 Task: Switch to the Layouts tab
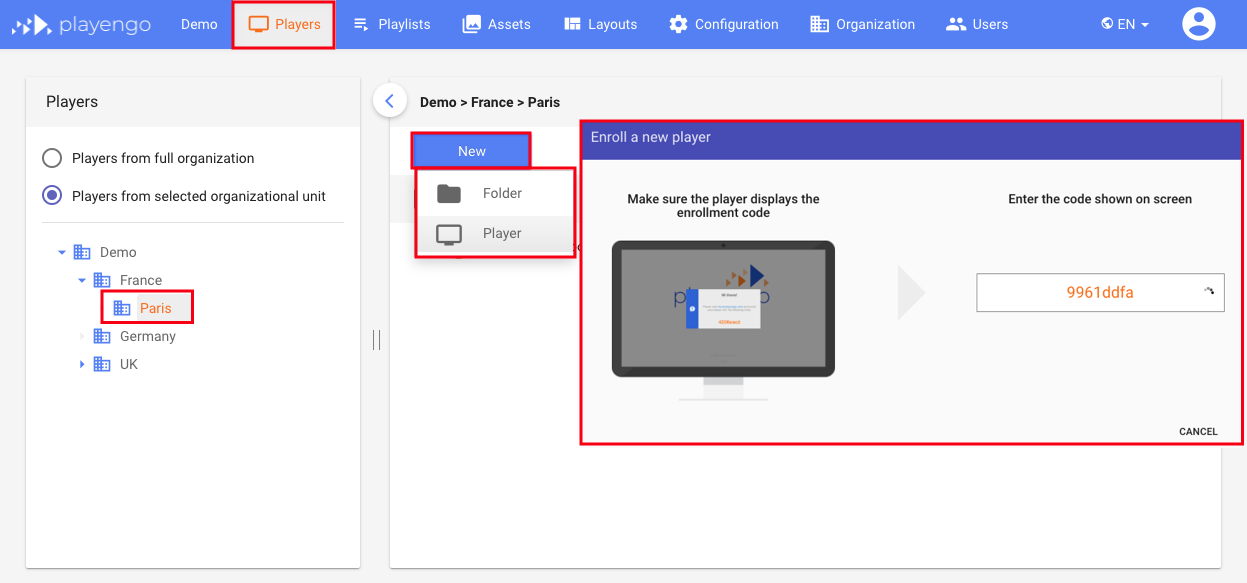600,24
